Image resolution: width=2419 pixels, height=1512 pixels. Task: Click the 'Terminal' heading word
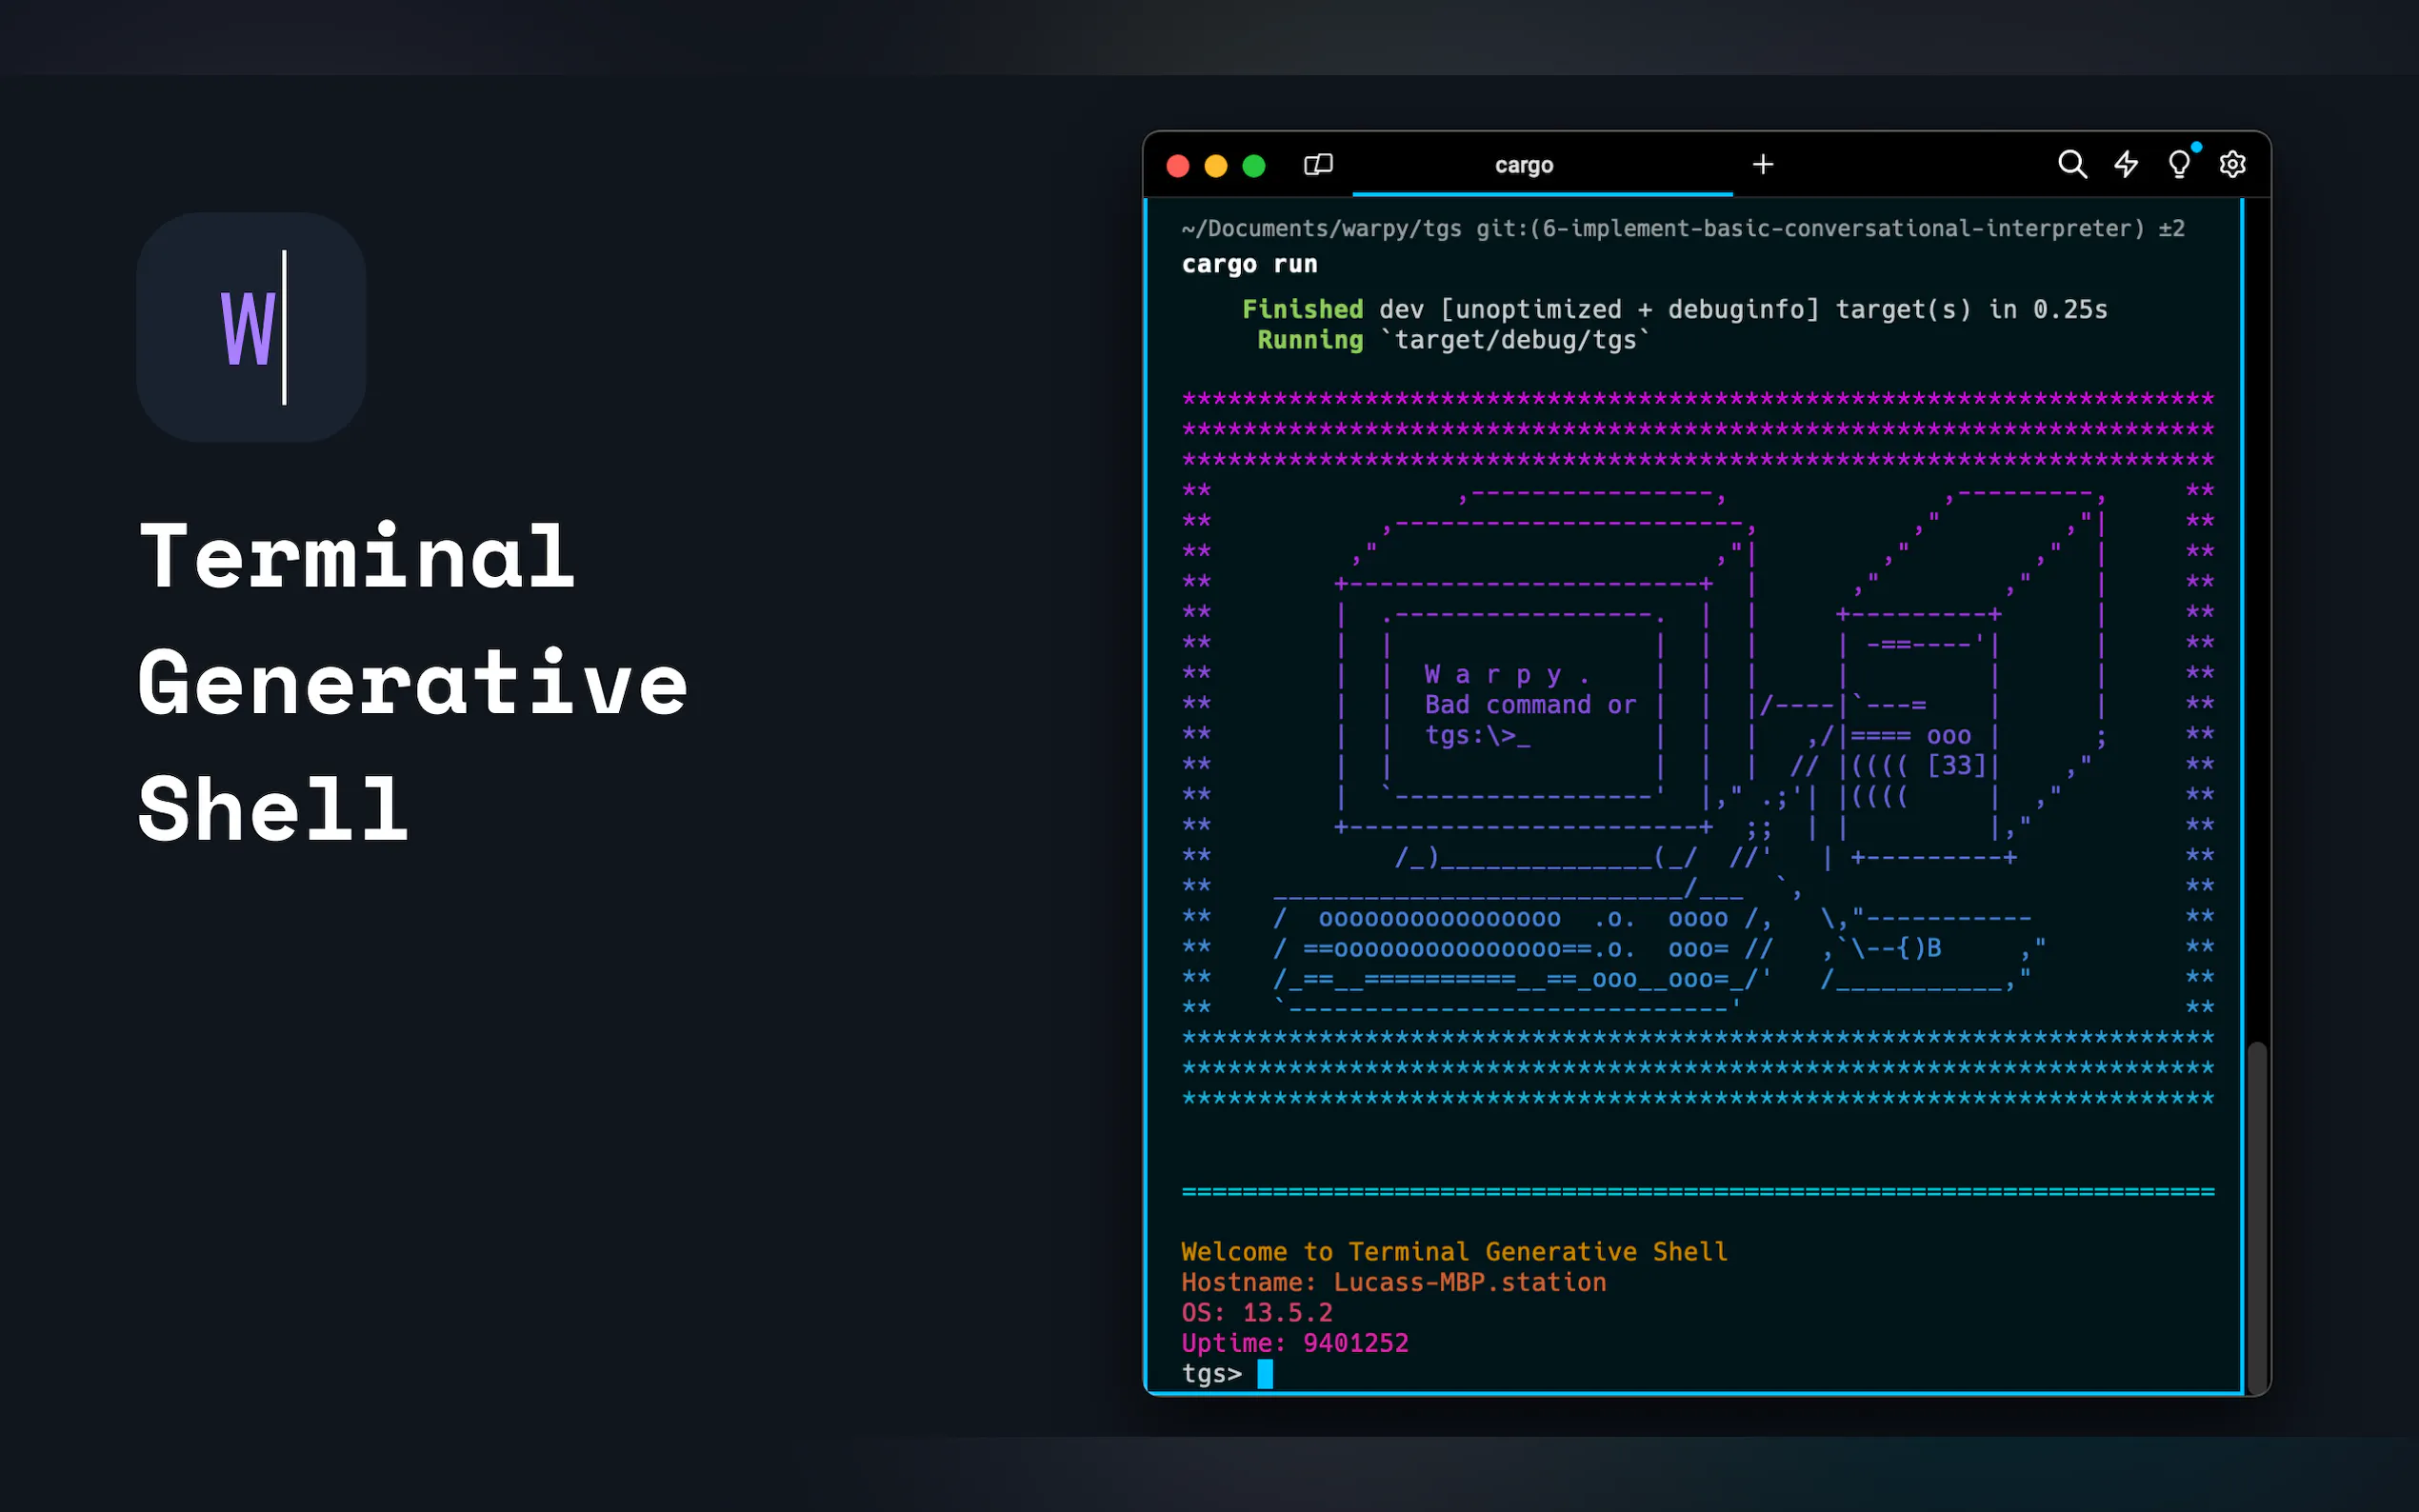coord(357,556)
